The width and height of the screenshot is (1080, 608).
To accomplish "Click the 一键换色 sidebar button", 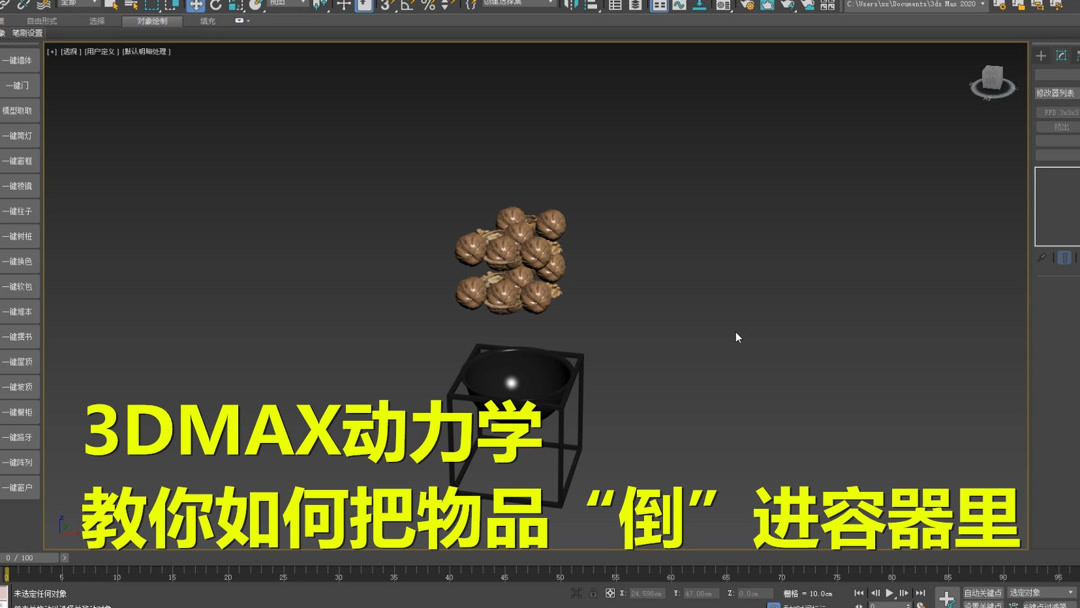I will coord(19,258).
